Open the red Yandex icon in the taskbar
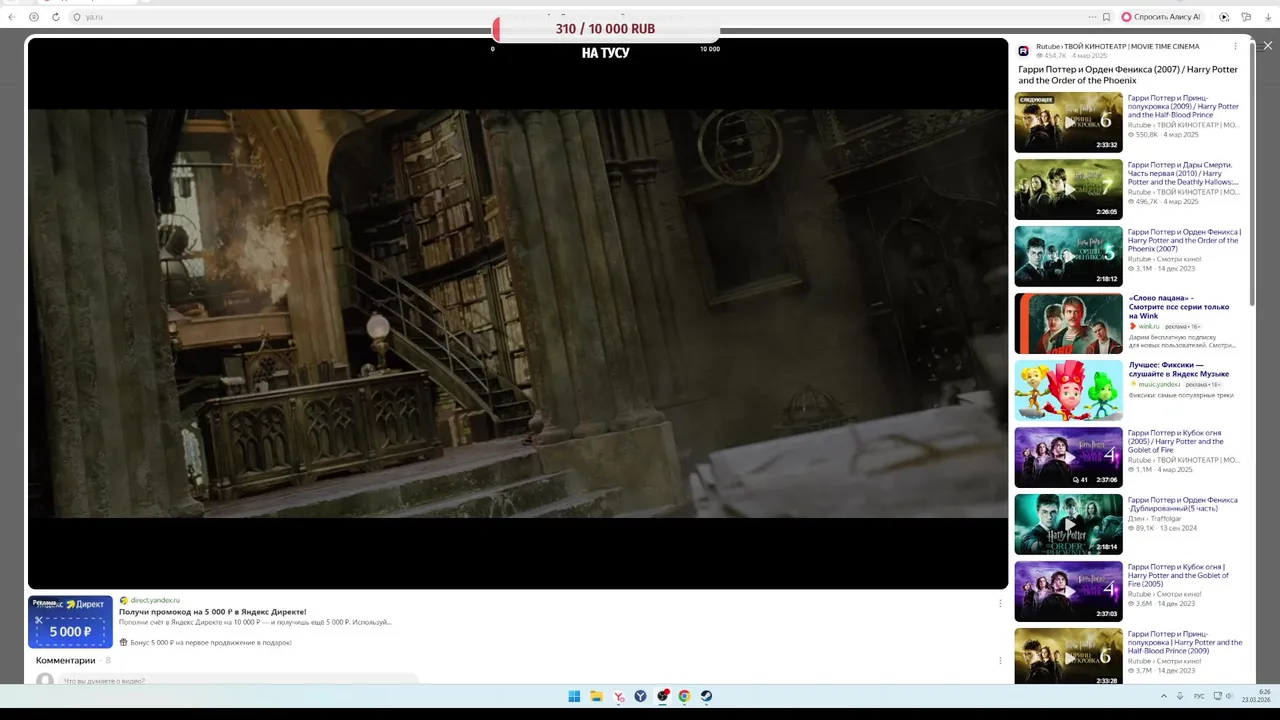 [x=619, y=696]
